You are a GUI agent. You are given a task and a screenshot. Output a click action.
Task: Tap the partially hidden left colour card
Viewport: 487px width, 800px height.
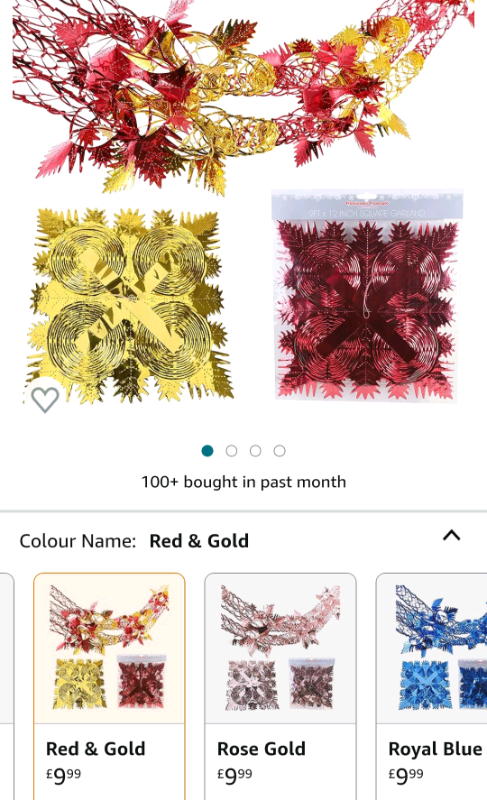click(x=7, y=686)
